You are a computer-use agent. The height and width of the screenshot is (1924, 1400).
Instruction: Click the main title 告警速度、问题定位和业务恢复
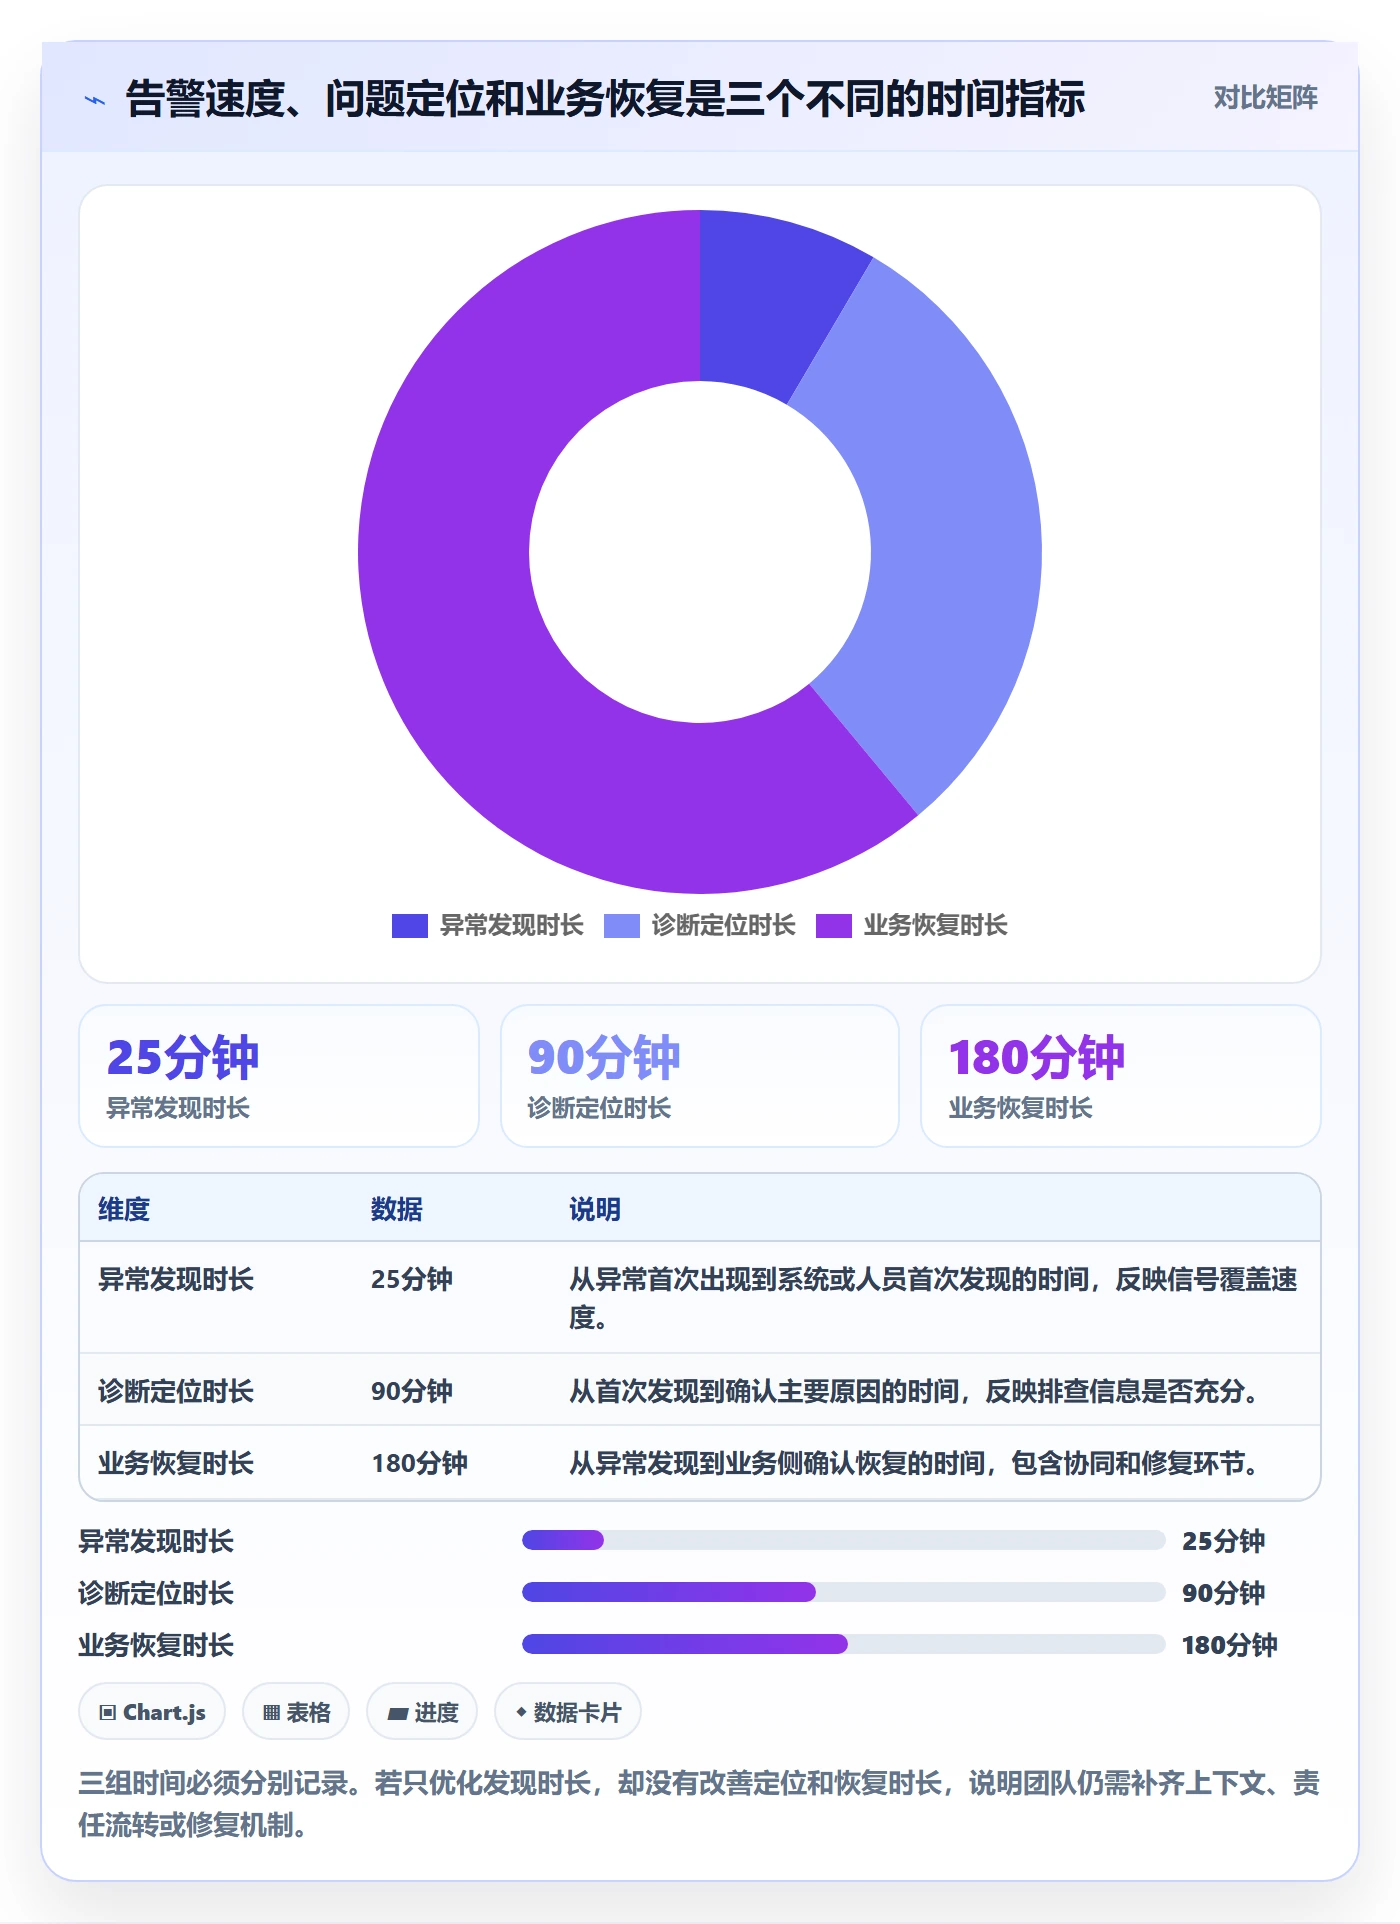[604, 99]
